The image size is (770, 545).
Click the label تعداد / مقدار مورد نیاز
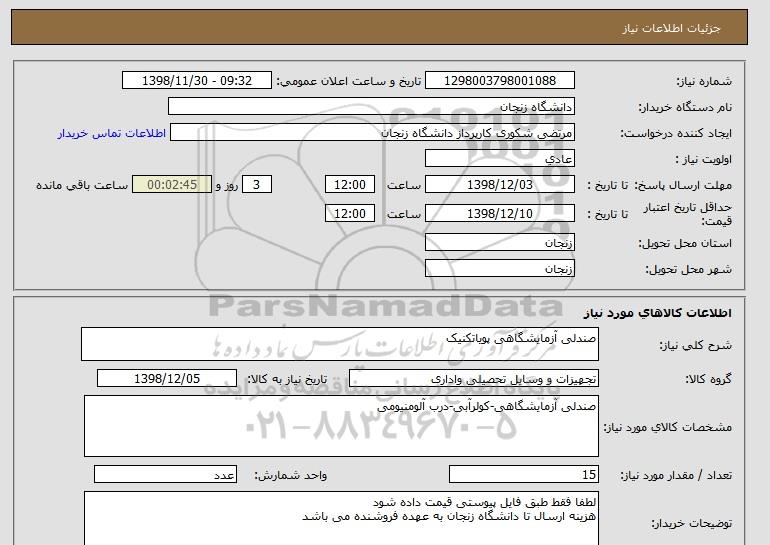tap(676, 475)
